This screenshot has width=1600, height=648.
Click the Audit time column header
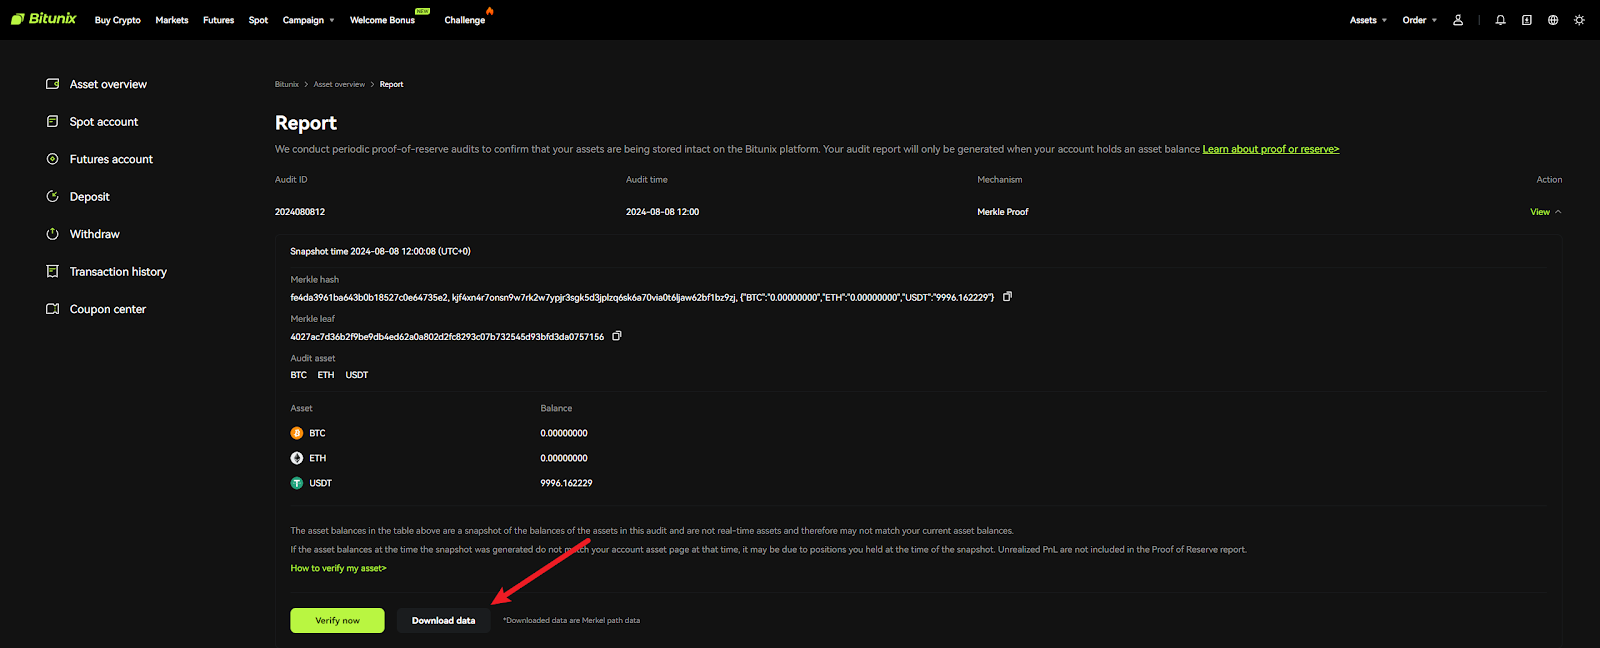[x=647, y=180]
